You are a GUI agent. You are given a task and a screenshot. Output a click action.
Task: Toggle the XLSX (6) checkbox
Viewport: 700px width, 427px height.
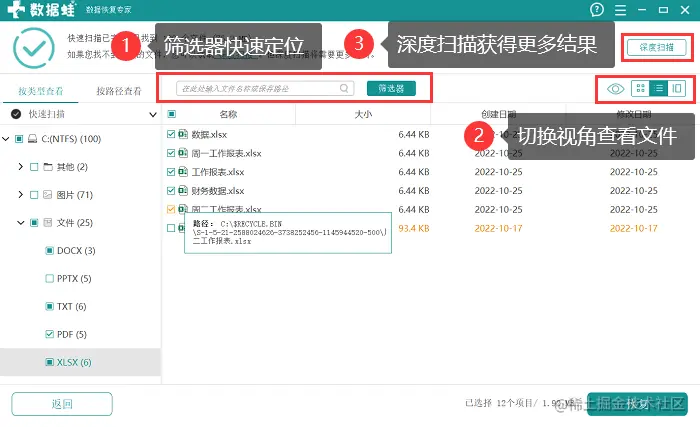click(50, 362)
